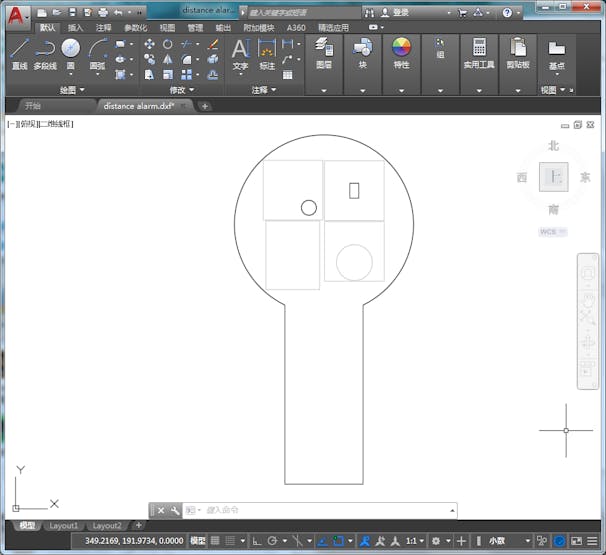606x555 pixels.
Task: Select the Line (直线) drawing tool
Action: click(19, 52)
